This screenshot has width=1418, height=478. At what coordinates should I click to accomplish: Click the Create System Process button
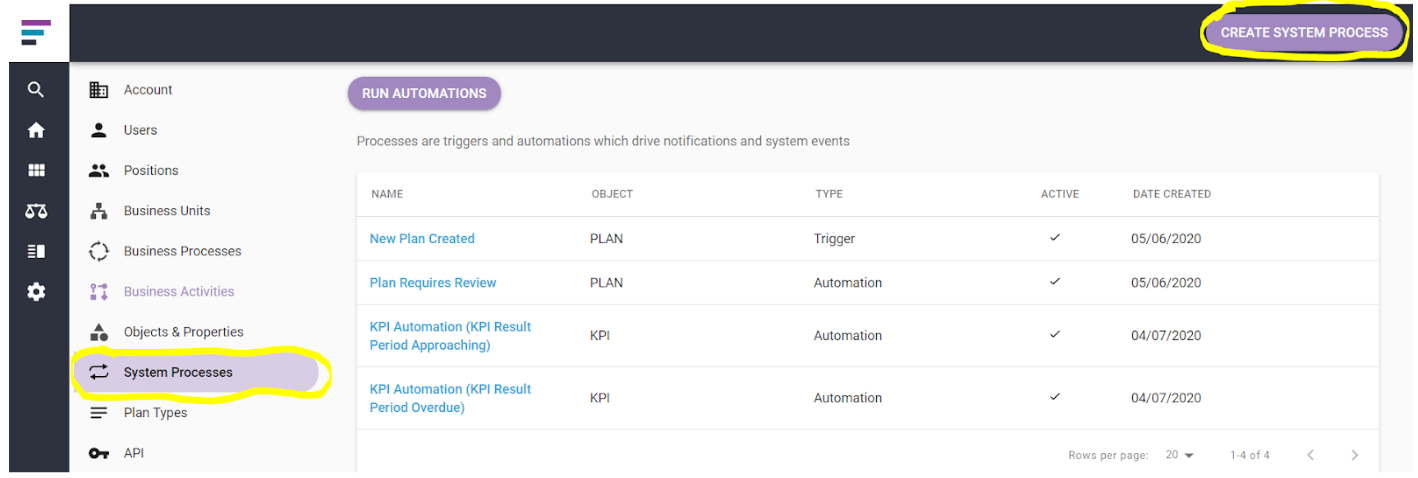point(1304,32)
